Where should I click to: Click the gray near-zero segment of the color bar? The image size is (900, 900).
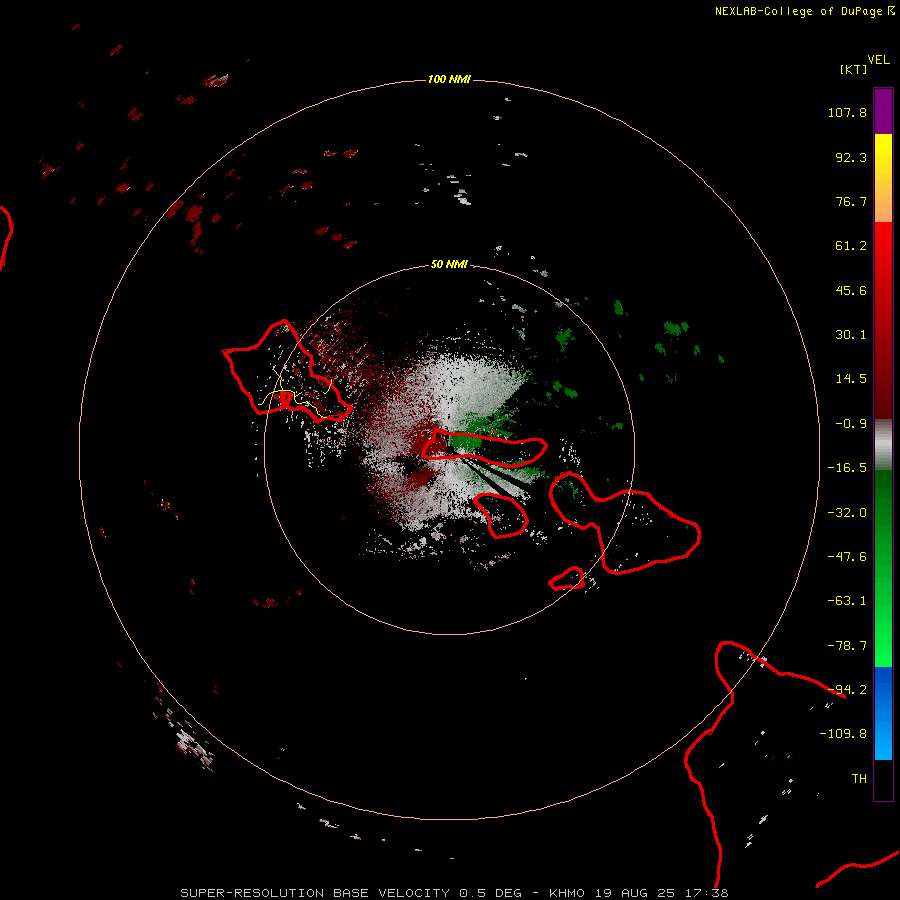(883, 445)
